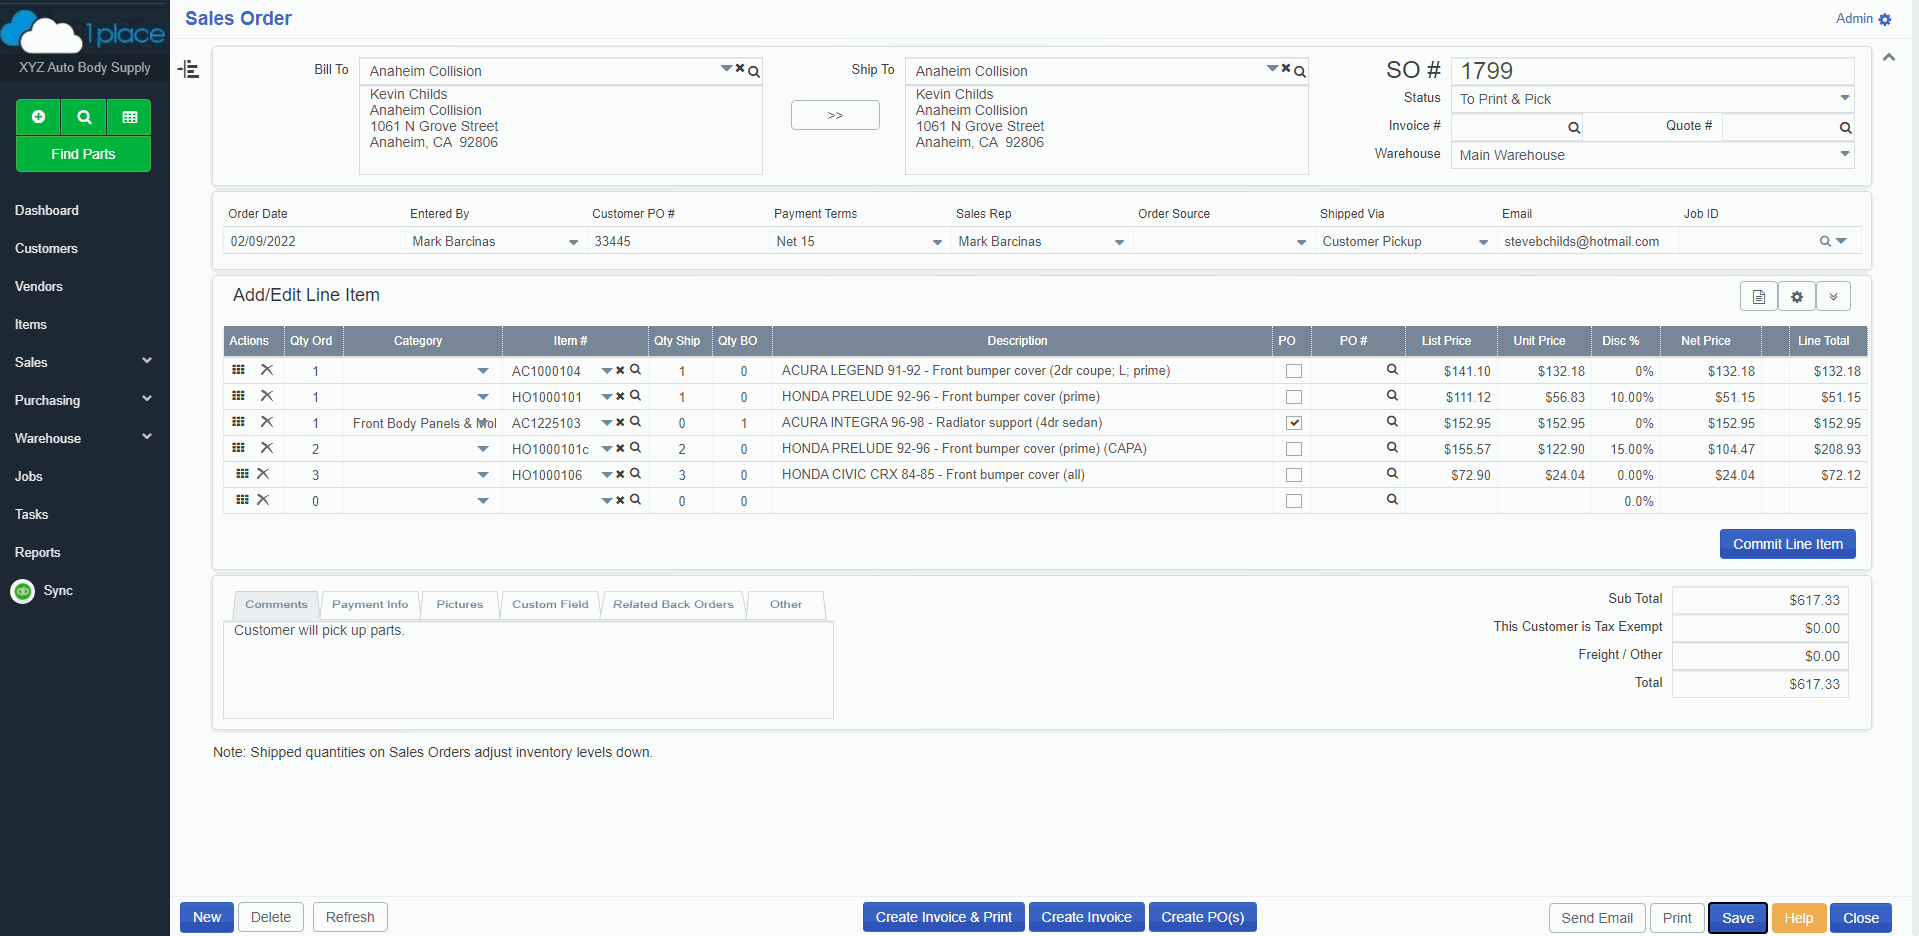
Task: Search the Invoice # field magnifier icon
Action: [x=1573, y=127]
